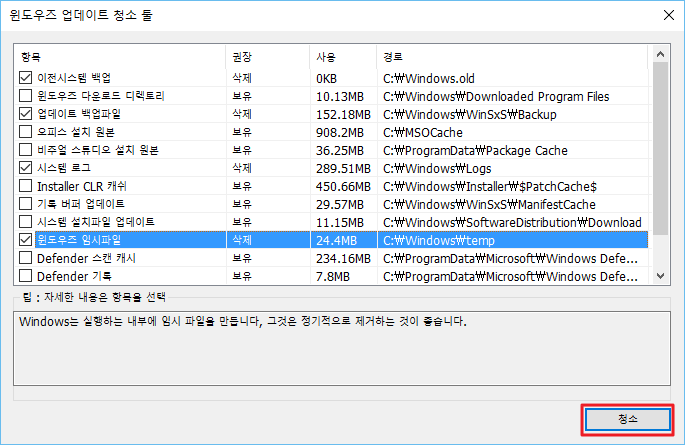685x445 pixels.
Task: Click the 사용 column header
Action: pyautogui.click(x=343, y=57)
